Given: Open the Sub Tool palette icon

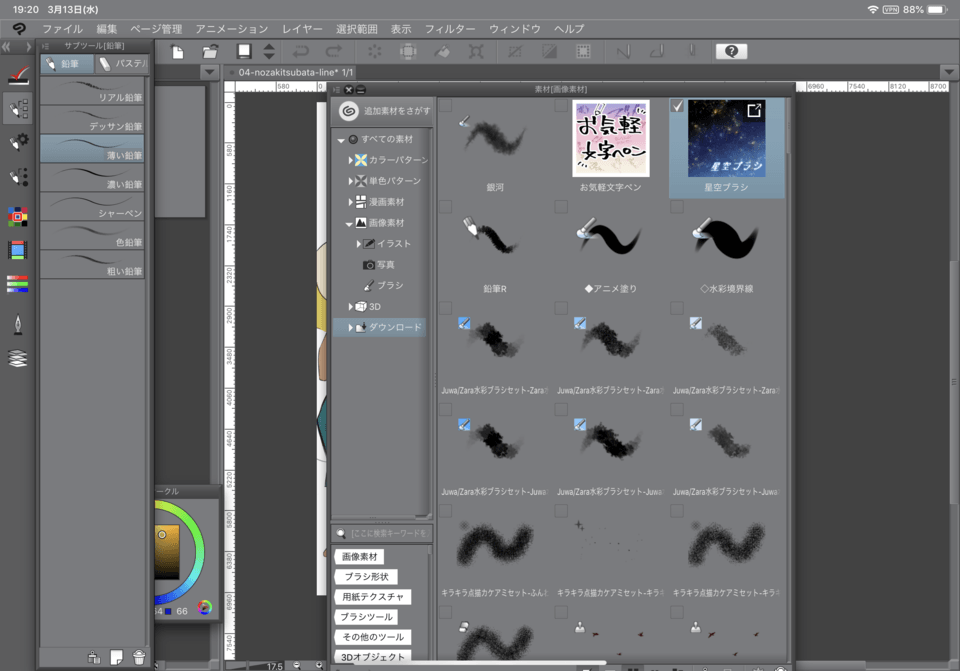Looking at the screenshot, I should click(x=18, y=108).
